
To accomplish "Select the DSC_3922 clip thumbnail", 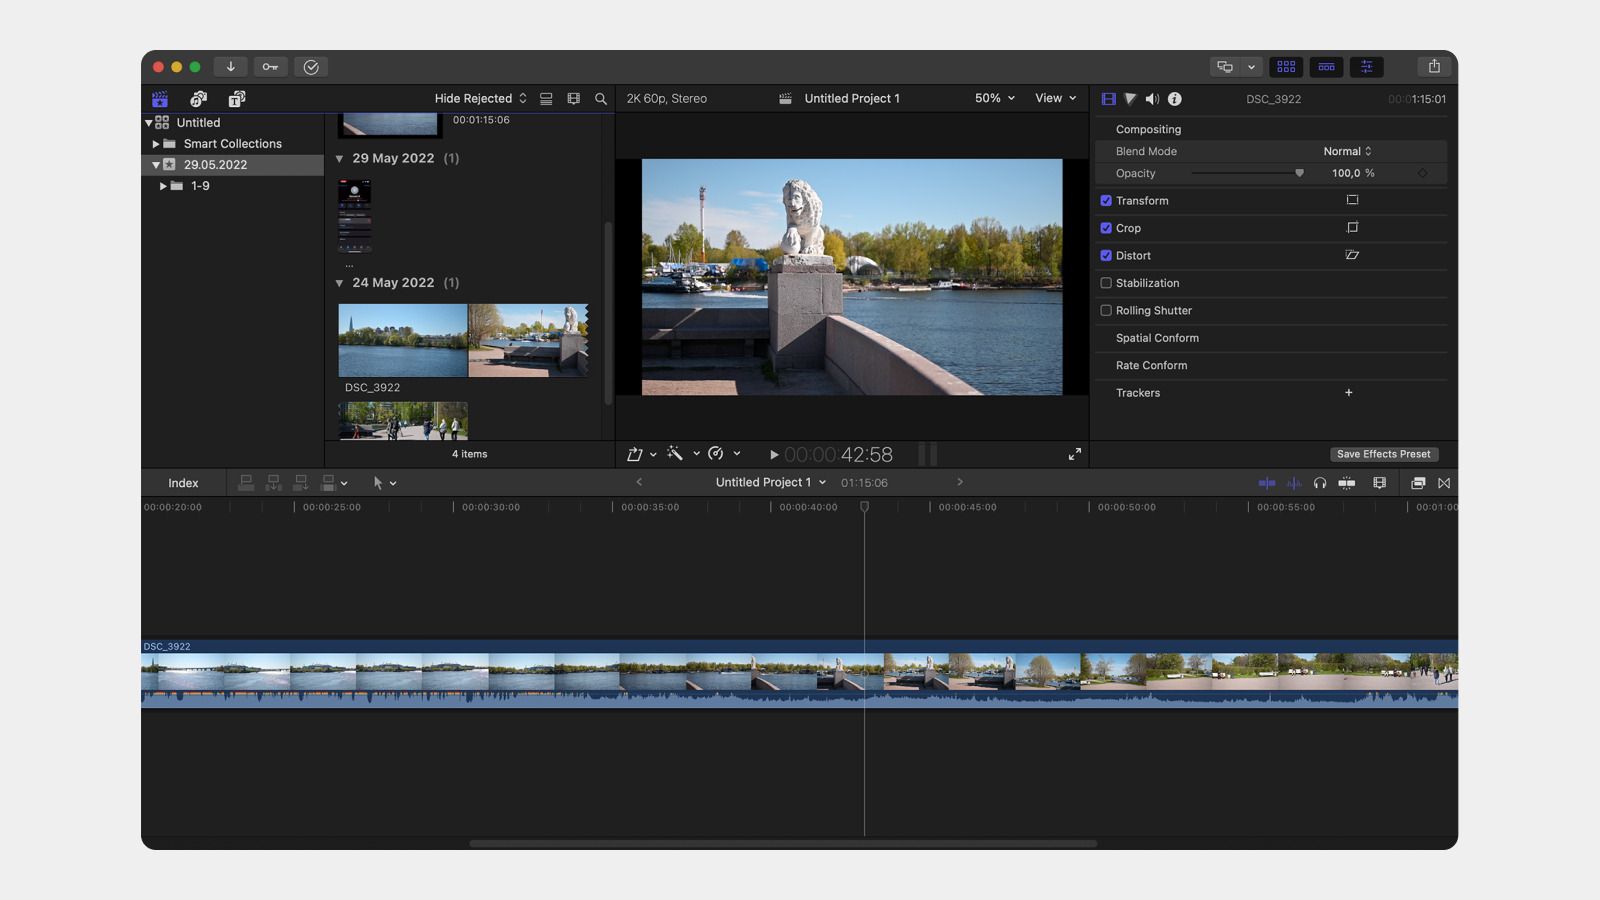I will [464, 340].
